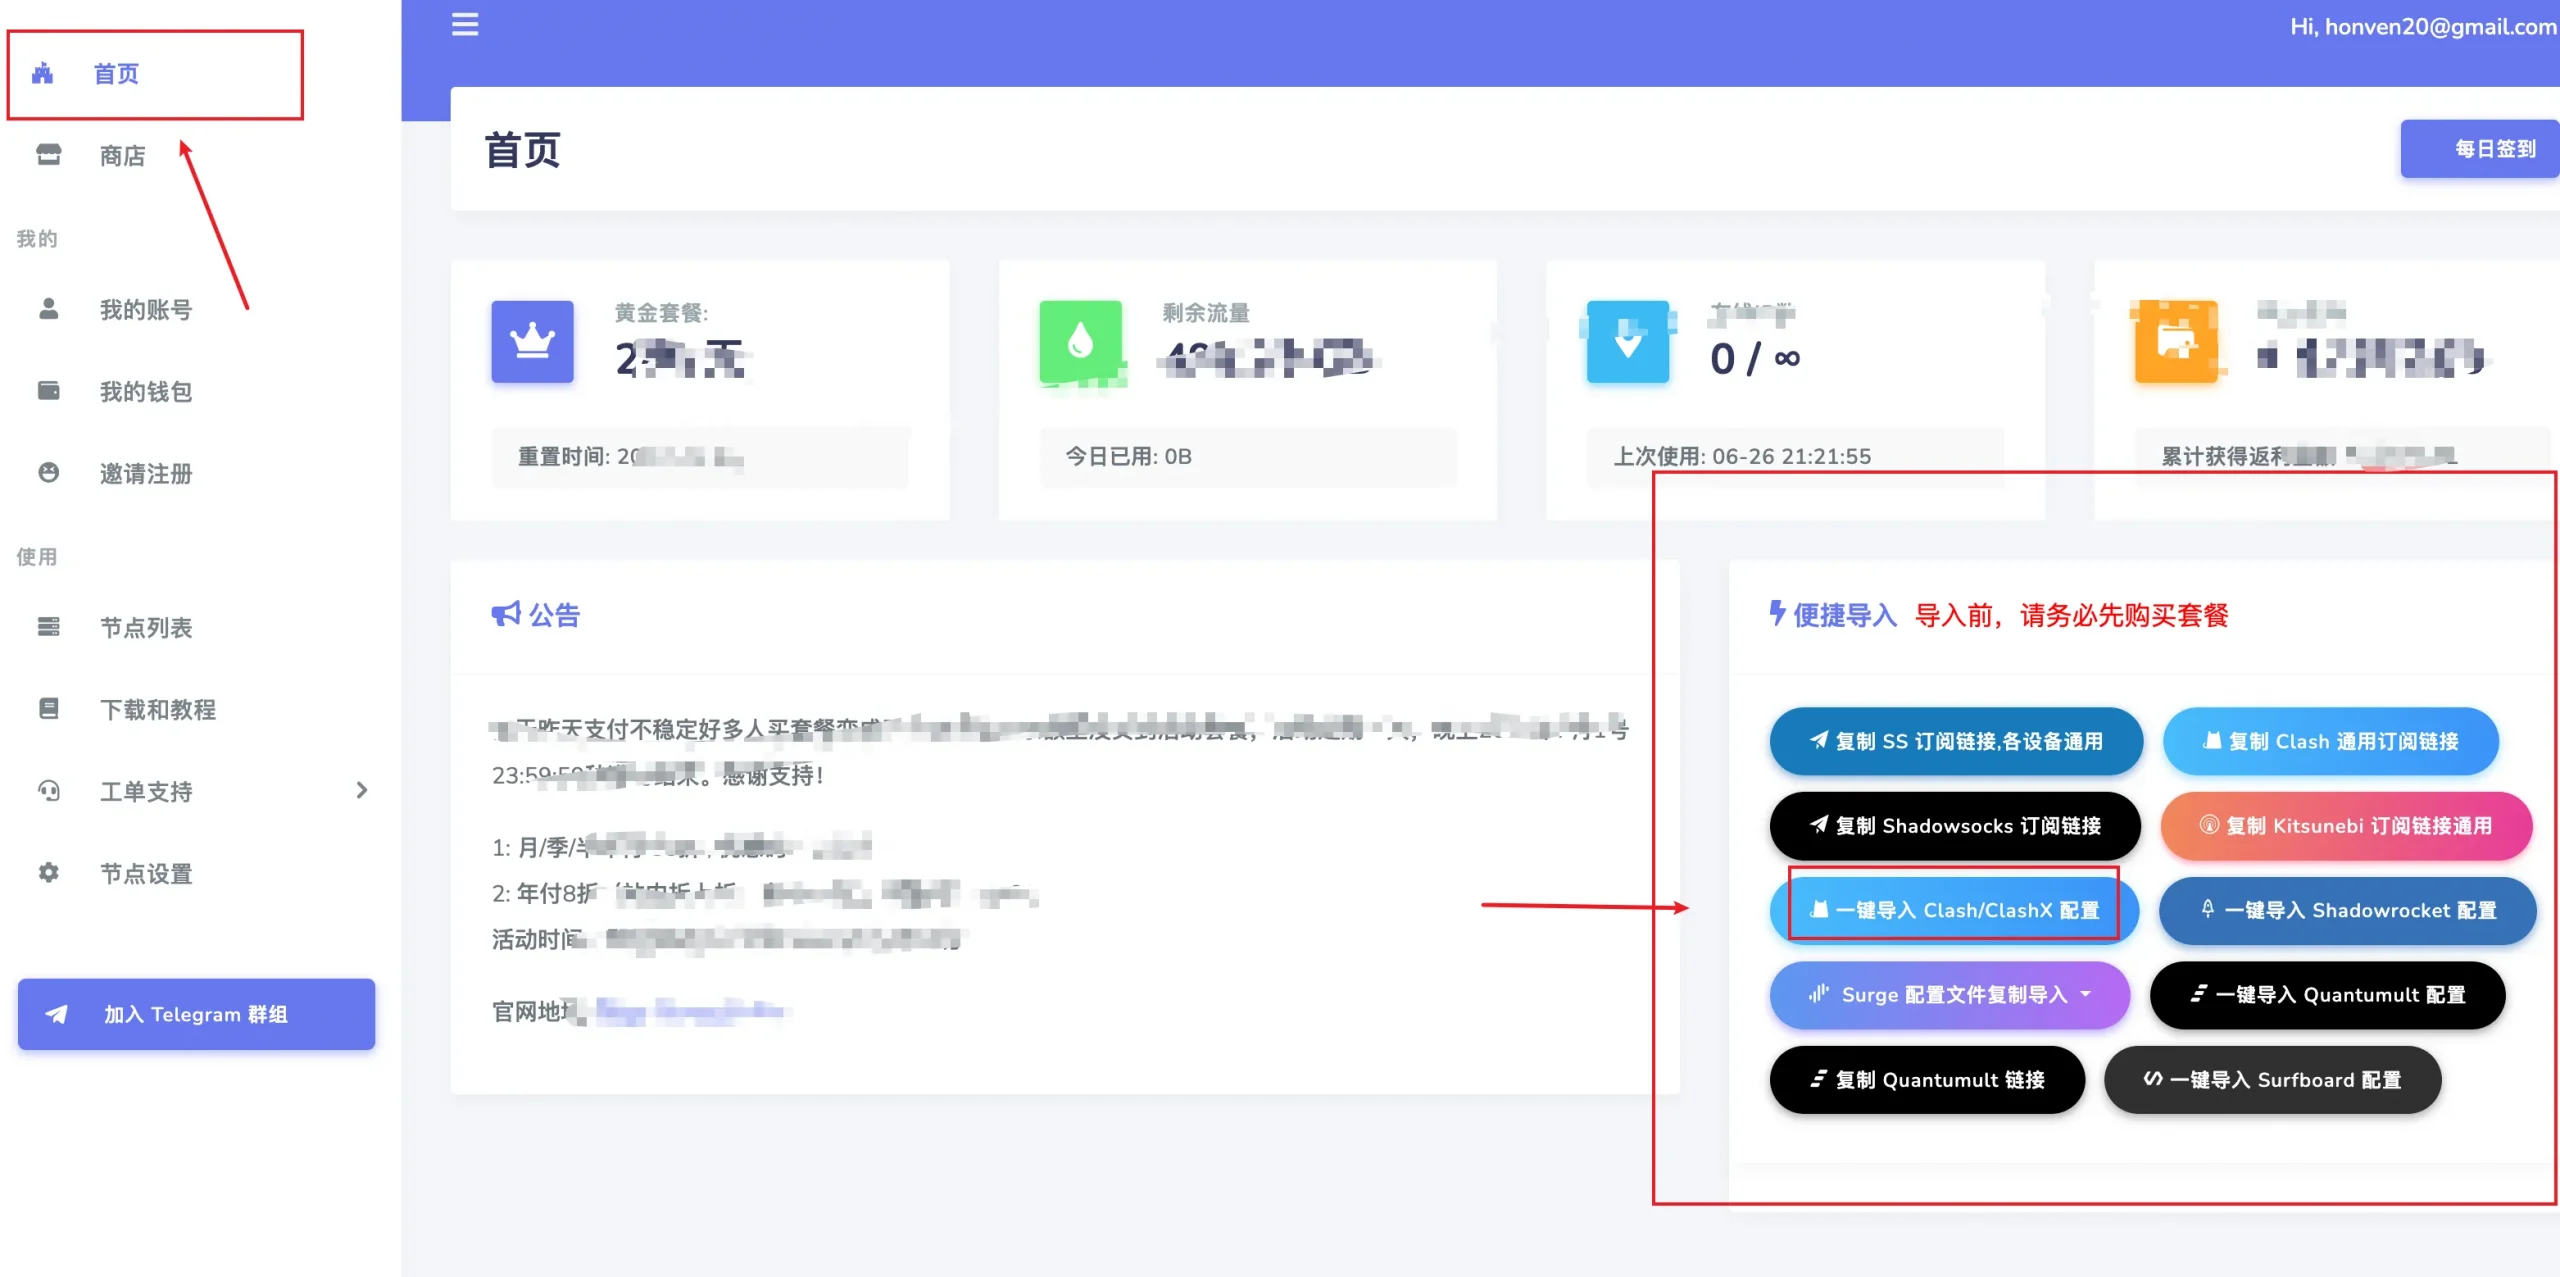Click the server icon beside 节点列表
This screenshot has height=1277, width=2560.
point(48,627)
